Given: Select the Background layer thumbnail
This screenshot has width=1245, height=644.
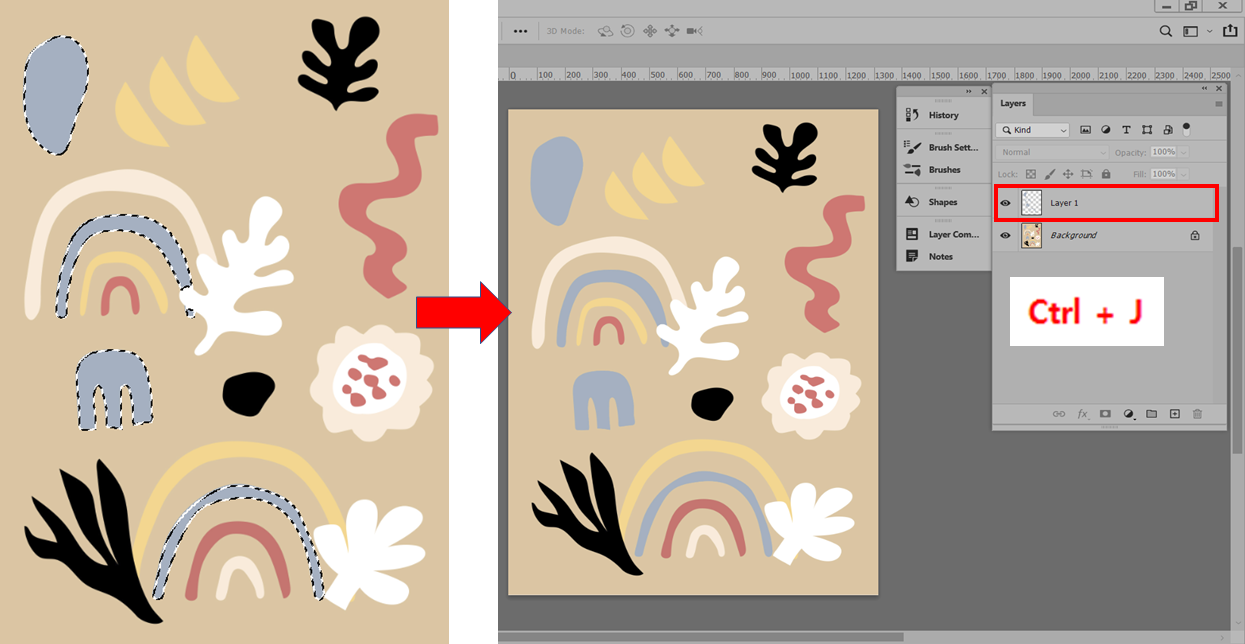Looking at the screenshot, I should [x=1031, y=236].
